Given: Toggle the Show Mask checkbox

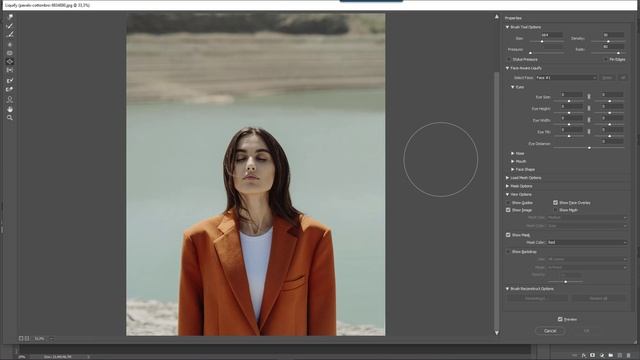Looking at the screenshot, I should pos(508,235).
